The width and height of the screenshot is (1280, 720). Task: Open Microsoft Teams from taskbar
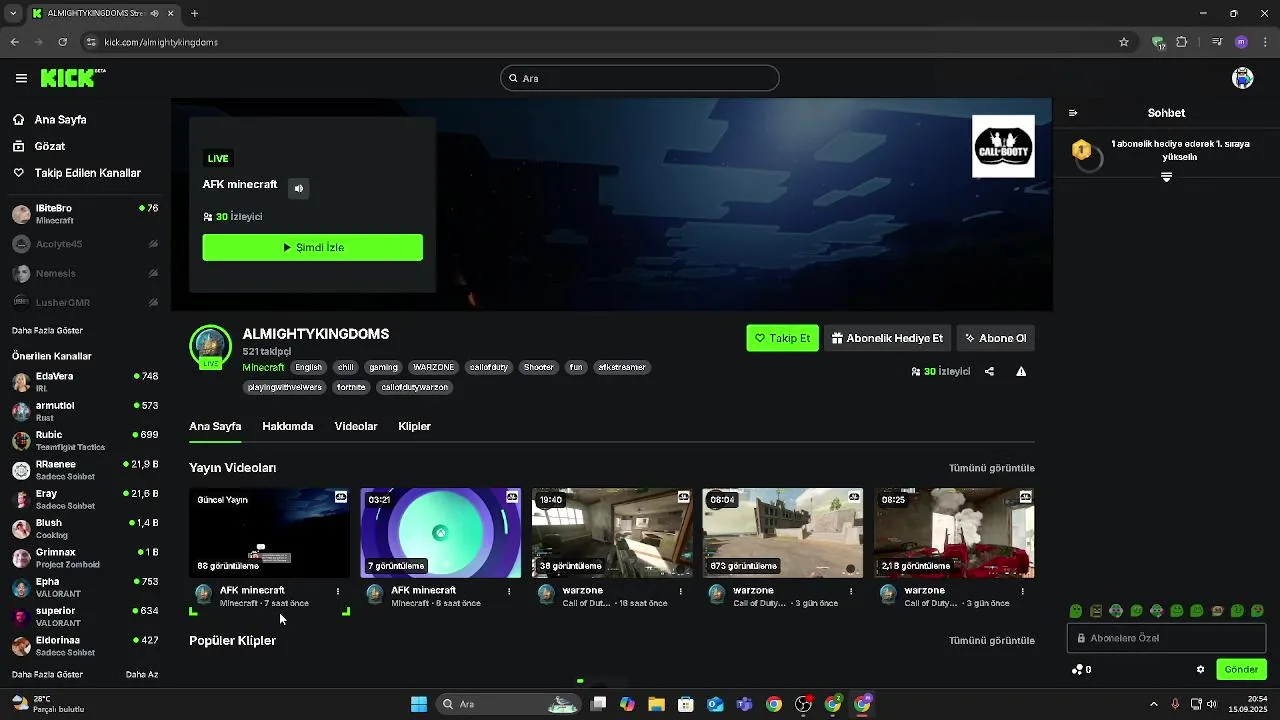744,704
